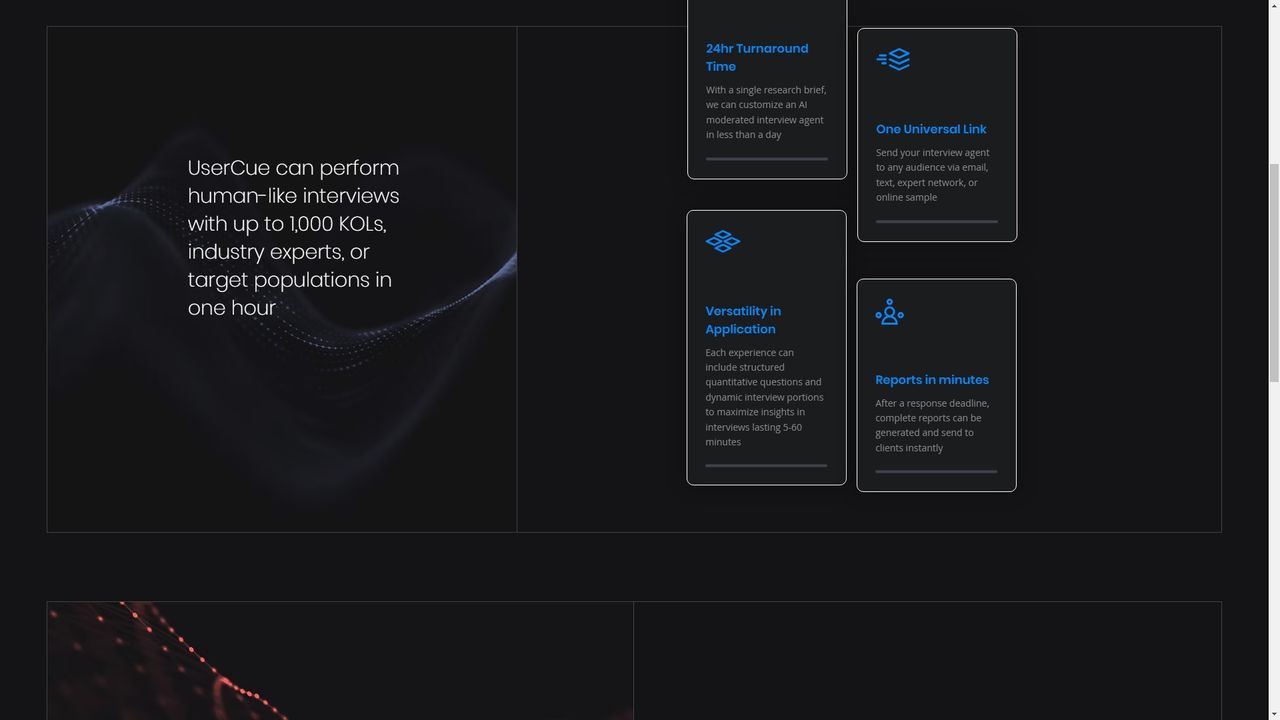
Task: Click description starting 'With a single research brief'
Action: (766, 112)
